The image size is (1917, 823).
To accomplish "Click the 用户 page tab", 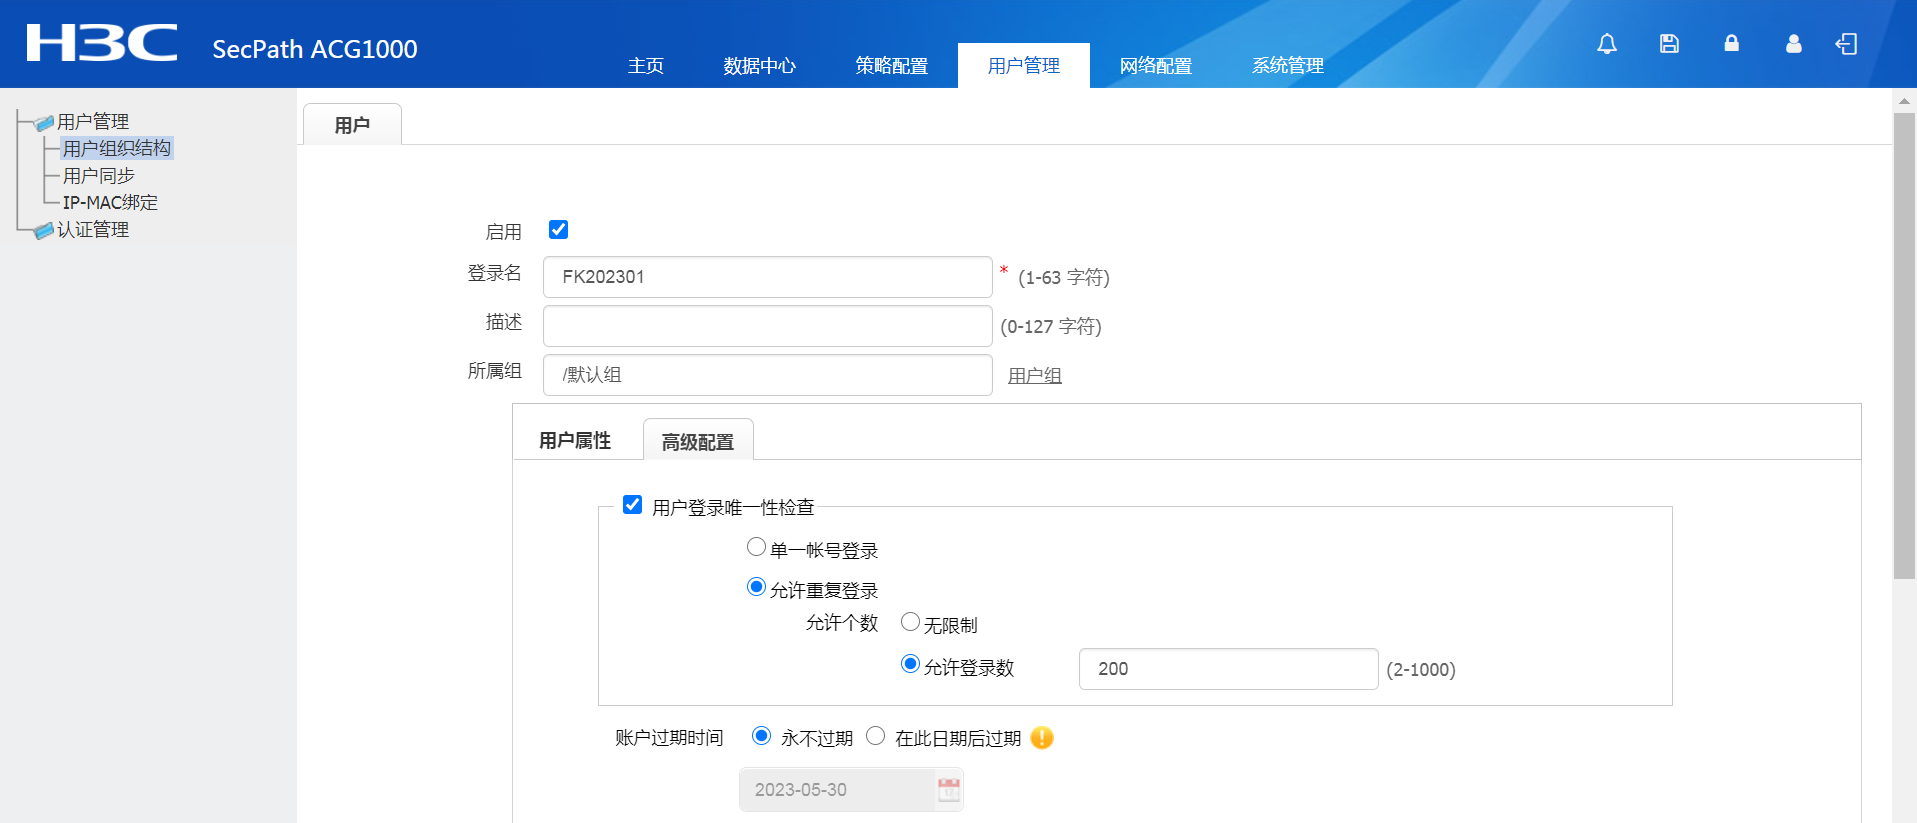I will [352, 125].
